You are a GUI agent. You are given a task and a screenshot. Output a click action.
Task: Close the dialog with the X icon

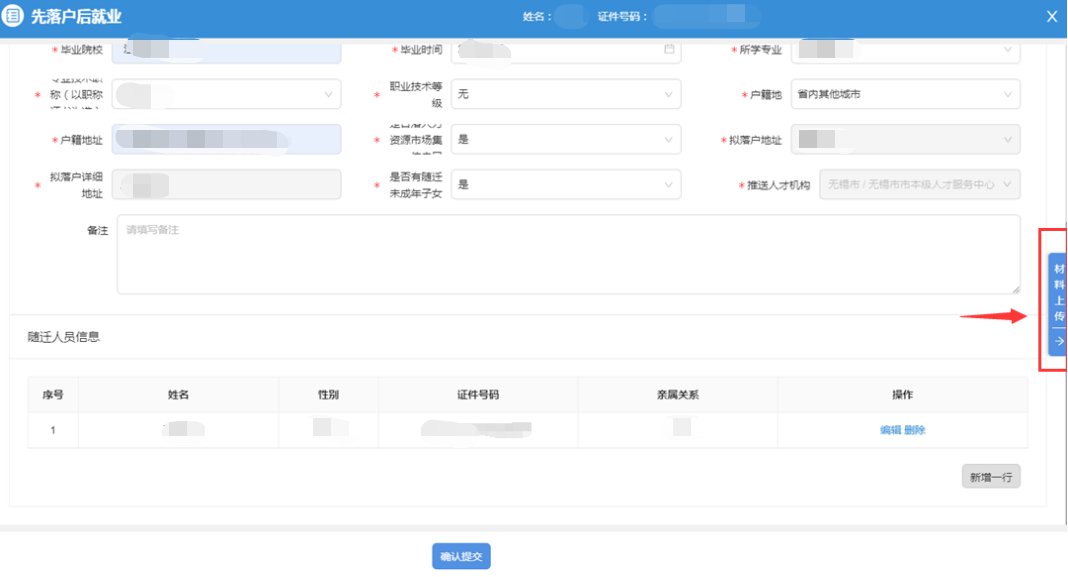click(1051, 16)
